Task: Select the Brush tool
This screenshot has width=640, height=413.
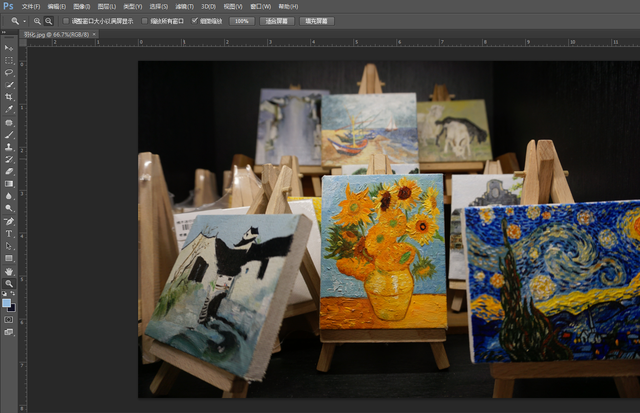Action: click(9, 134)
